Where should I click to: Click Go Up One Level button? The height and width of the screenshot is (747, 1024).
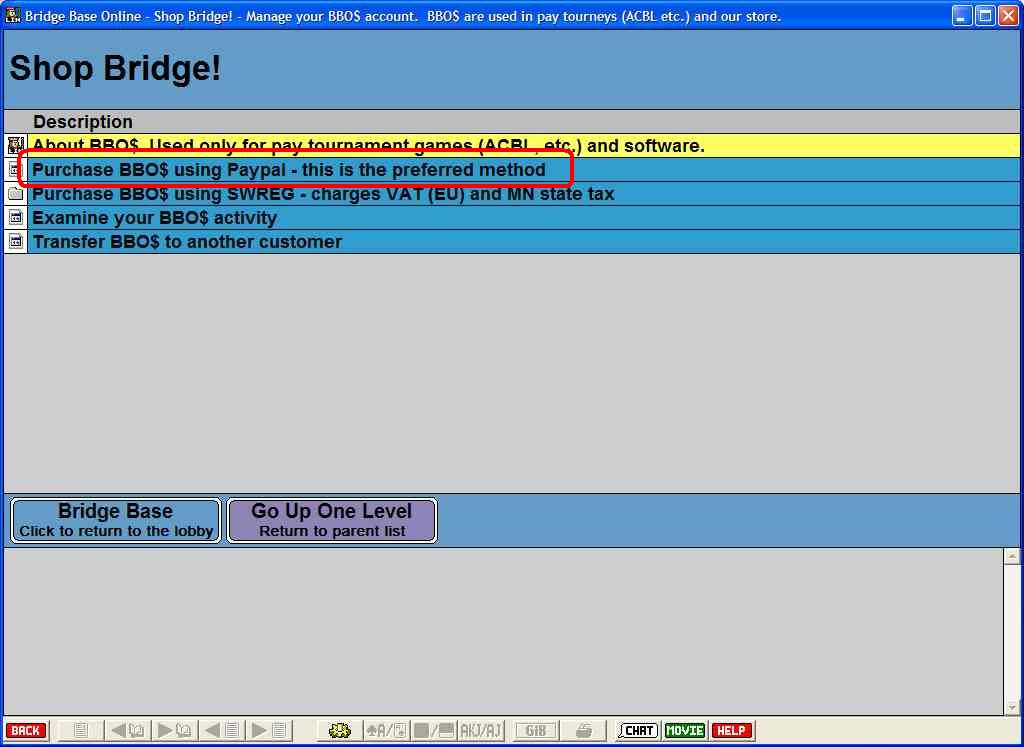pyautogui.click(x=332, y=520)
